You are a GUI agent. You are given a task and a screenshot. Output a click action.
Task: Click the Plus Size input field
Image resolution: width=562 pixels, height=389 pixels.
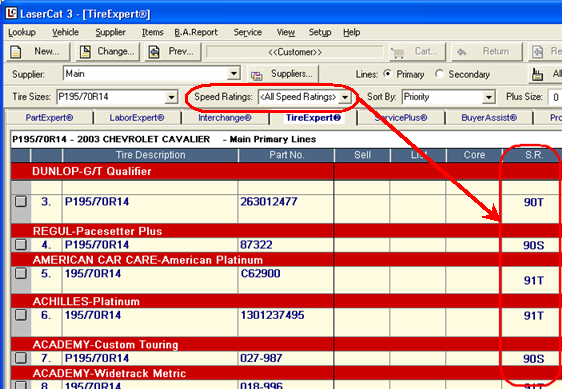tap(556, 97)
